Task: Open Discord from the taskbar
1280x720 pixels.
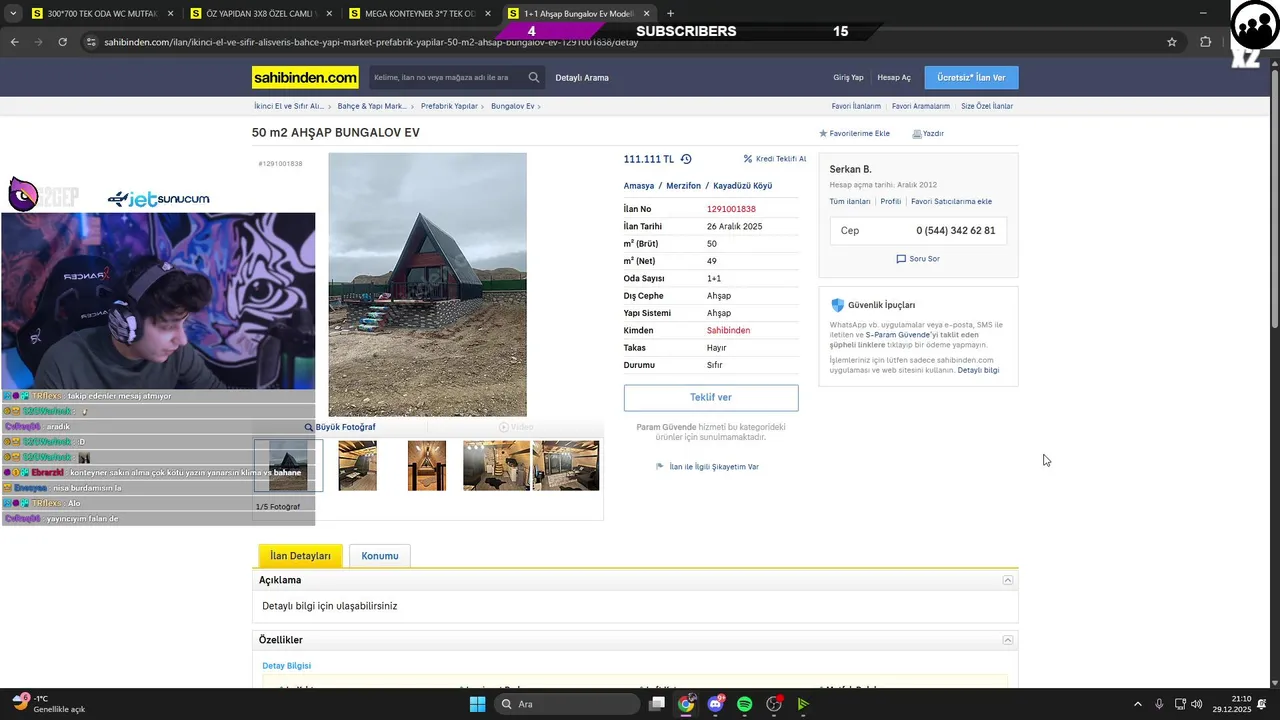Action: [715, 704]
